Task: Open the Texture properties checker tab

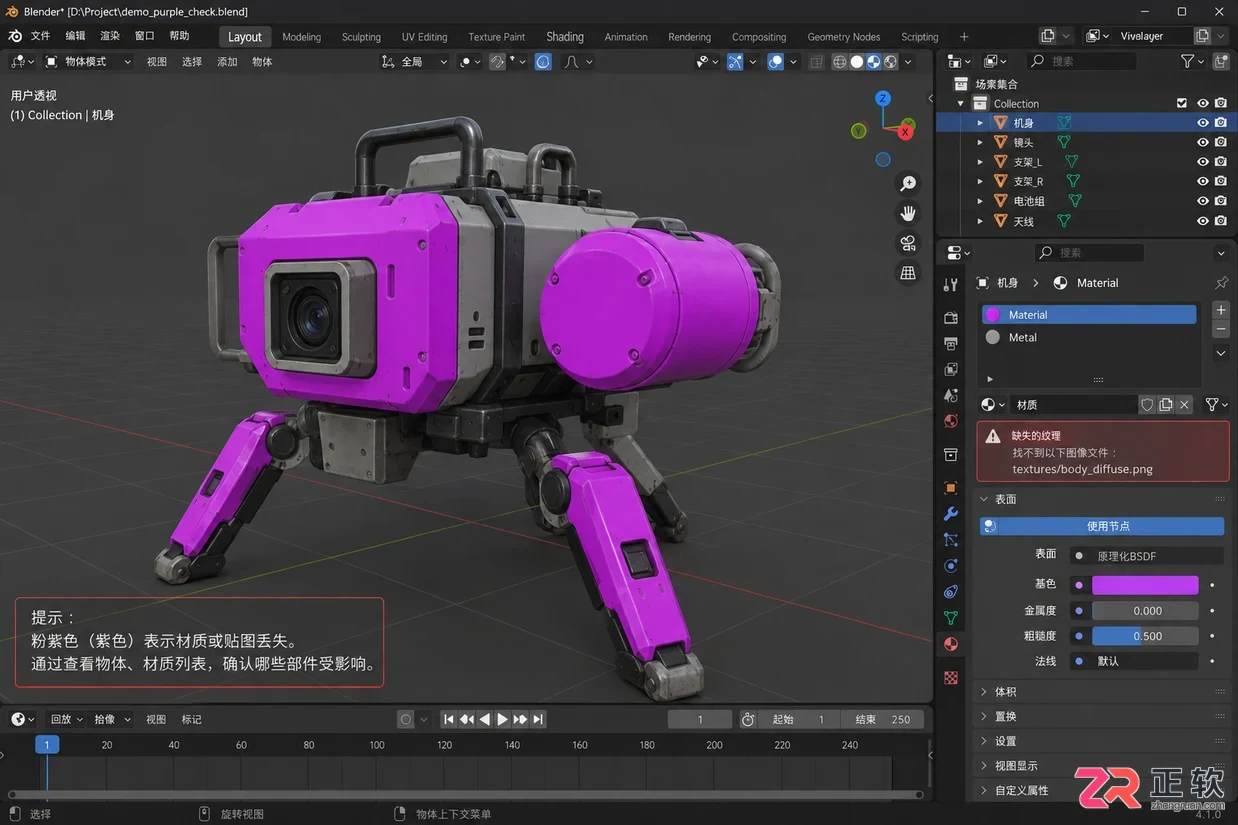Action: point(951,677)
